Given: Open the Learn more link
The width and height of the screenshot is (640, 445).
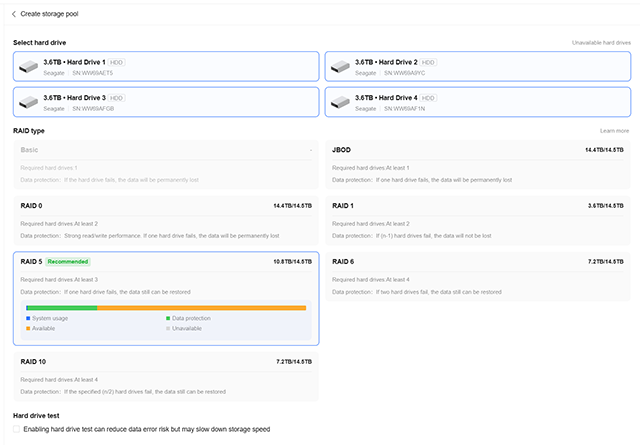Looking at the screenshot, I should tap(614, 131).
